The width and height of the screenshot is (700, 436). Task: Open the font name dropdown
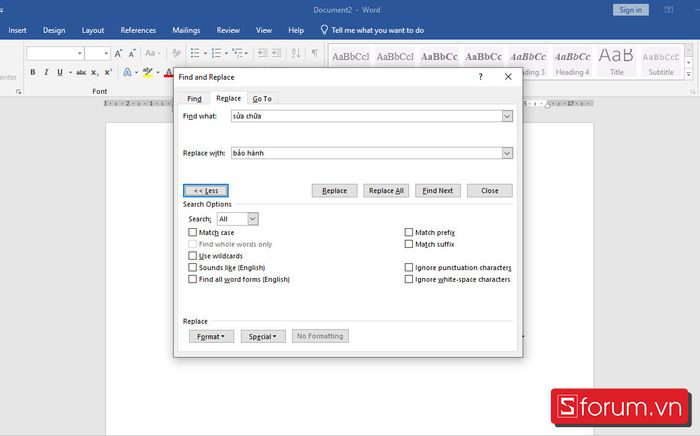[x=79, y=54]
